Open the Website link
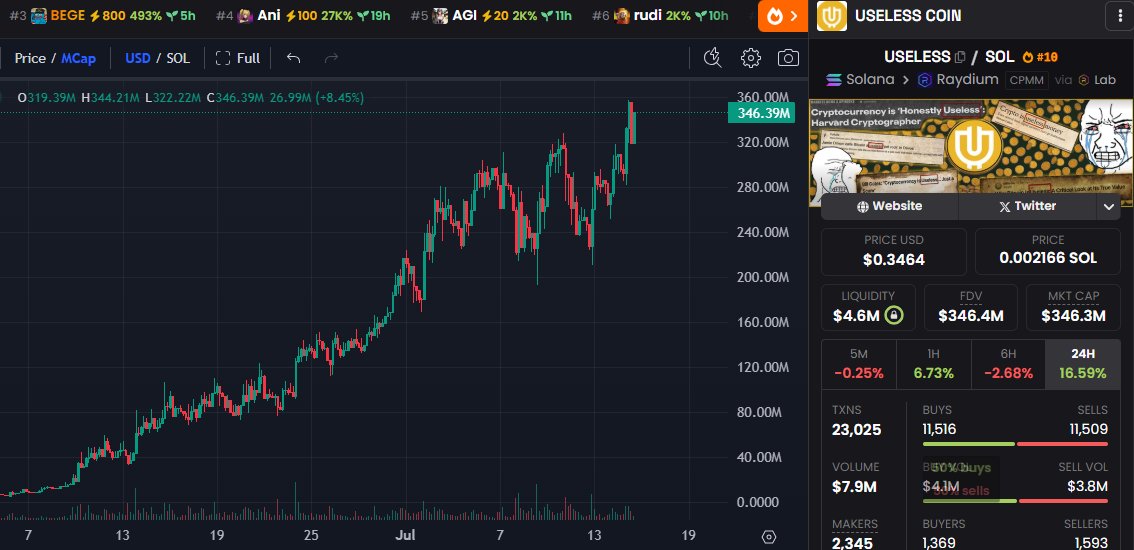1134x550 pixels. [x=889, y=206]
